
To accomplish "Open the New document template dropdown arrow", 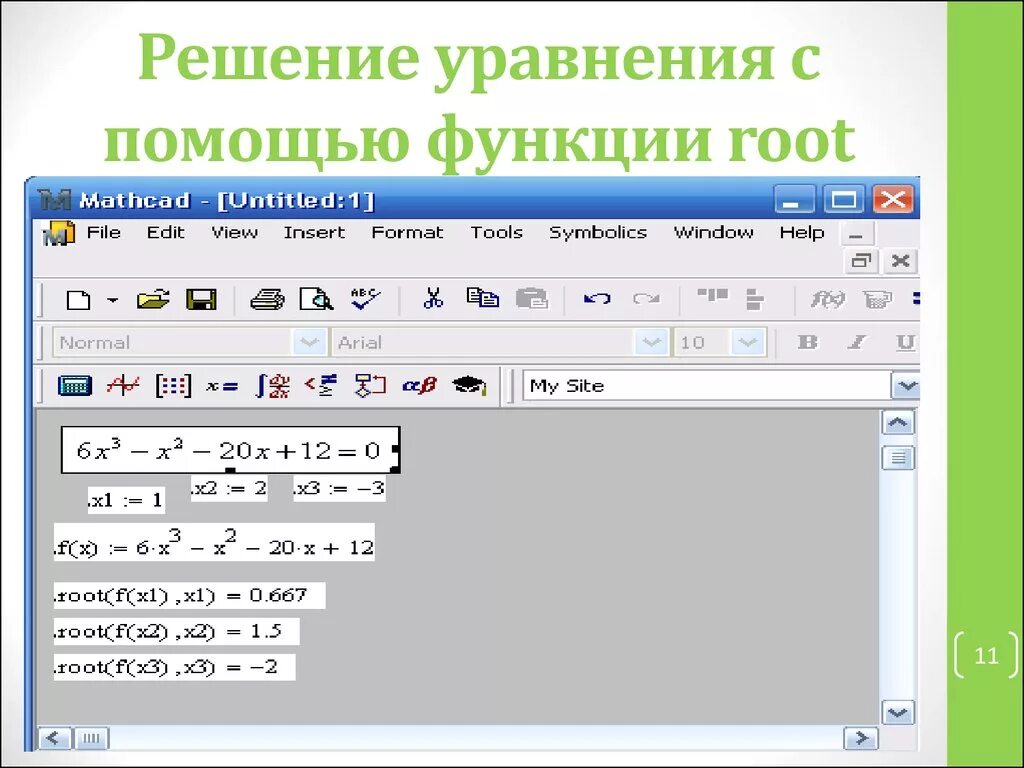I will click(x=113, y=300).
